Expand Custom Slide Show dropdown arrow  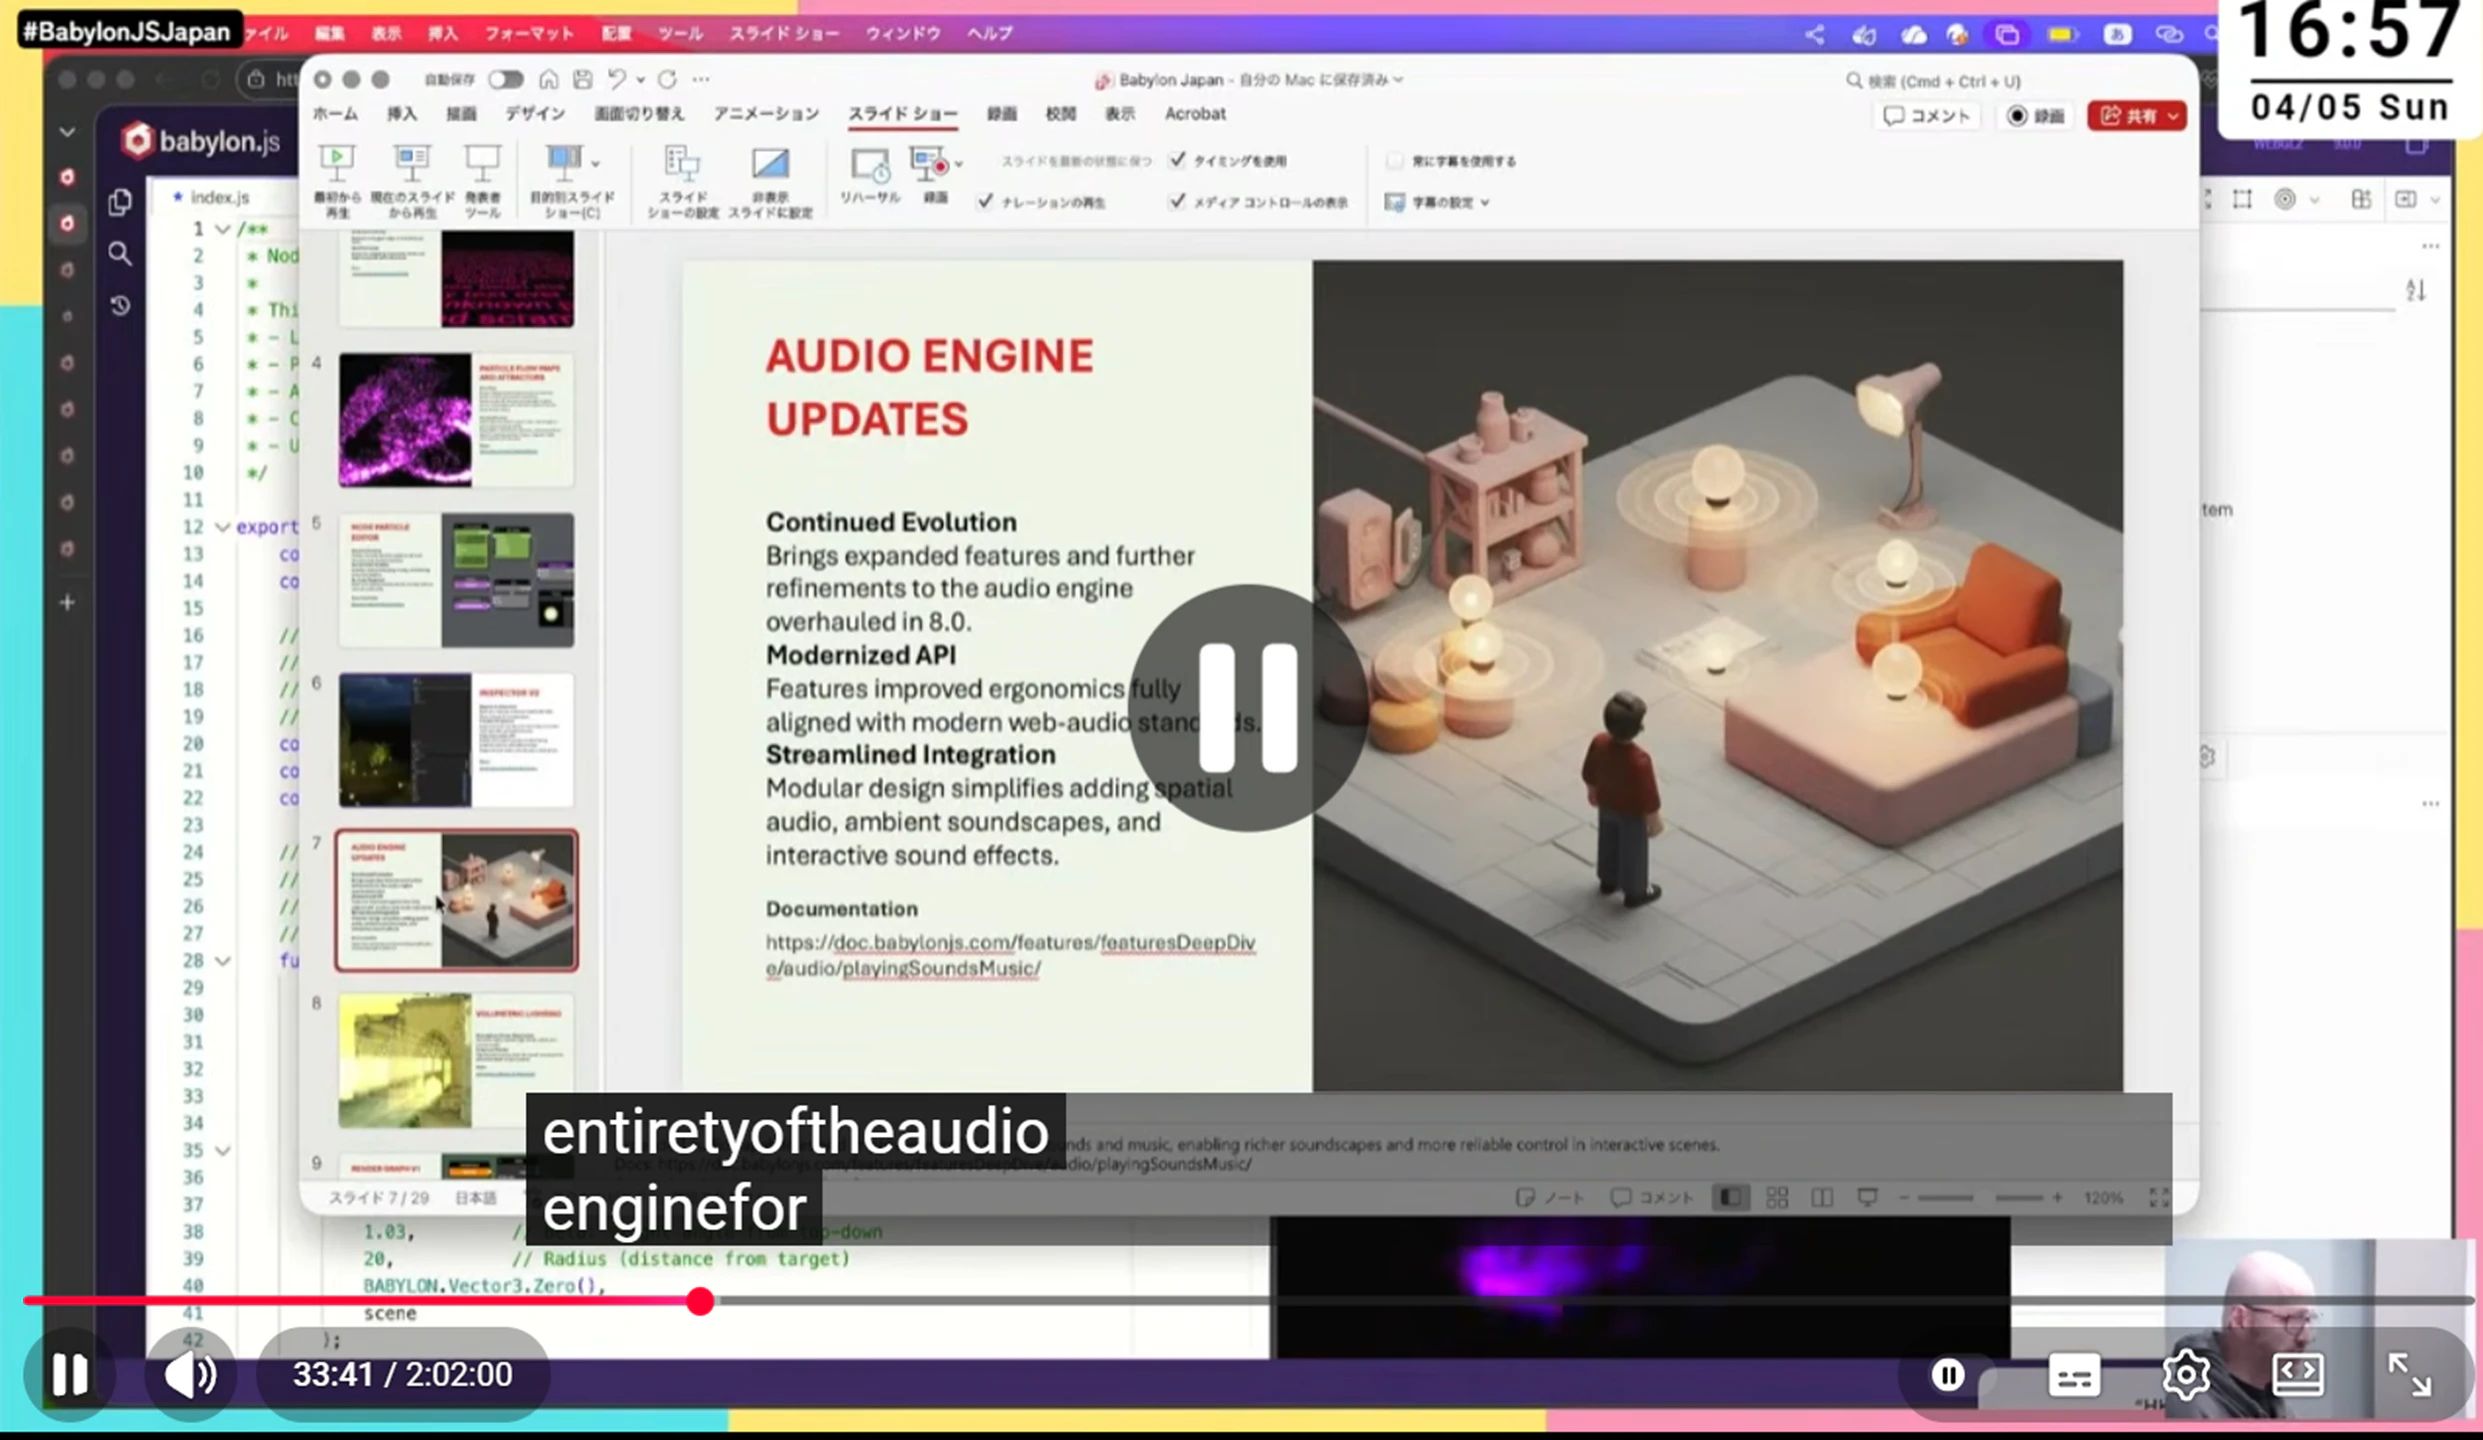[596, 164]
